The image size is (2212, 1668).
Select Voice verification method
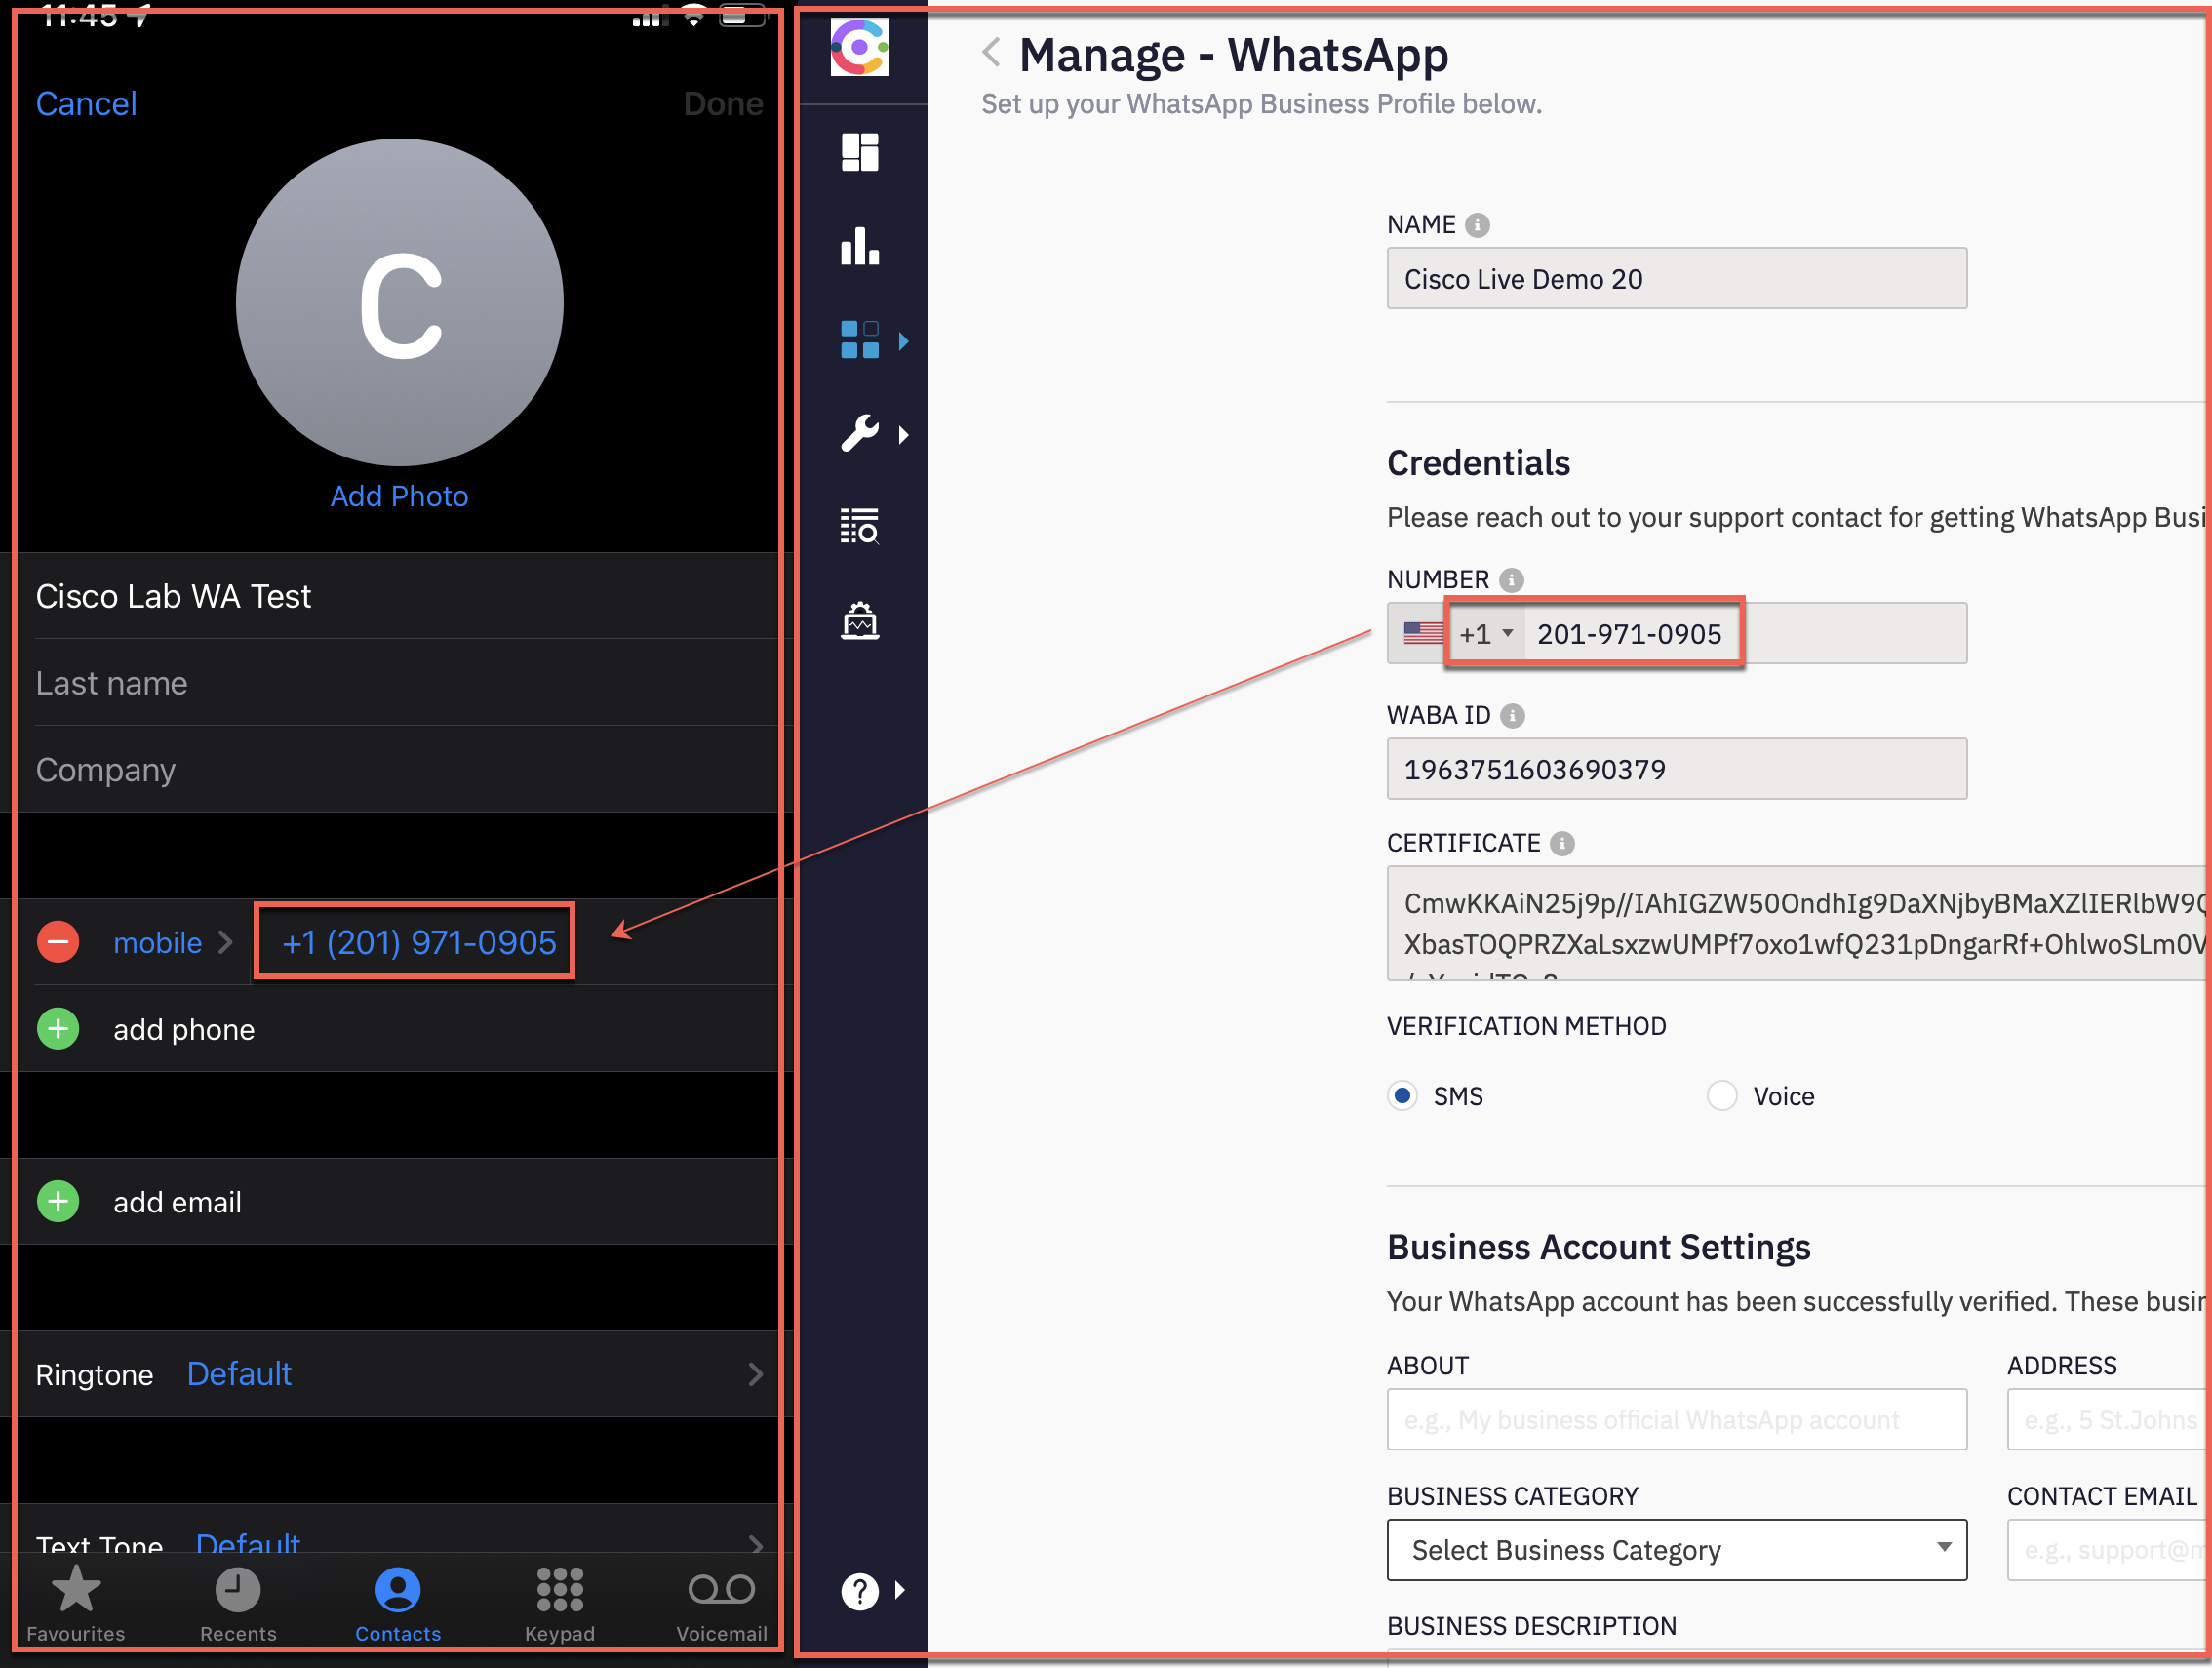(x=1721, y=1096)
